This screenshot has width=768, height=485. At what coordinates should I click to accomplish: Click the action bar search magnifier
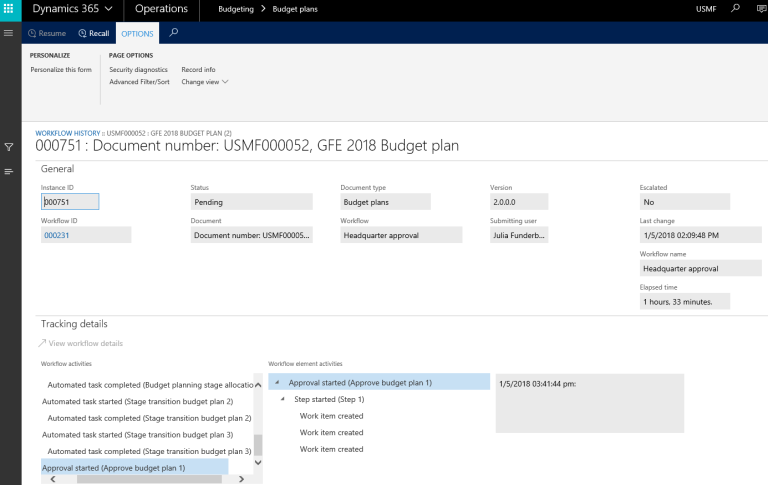(x=174, y=33)
